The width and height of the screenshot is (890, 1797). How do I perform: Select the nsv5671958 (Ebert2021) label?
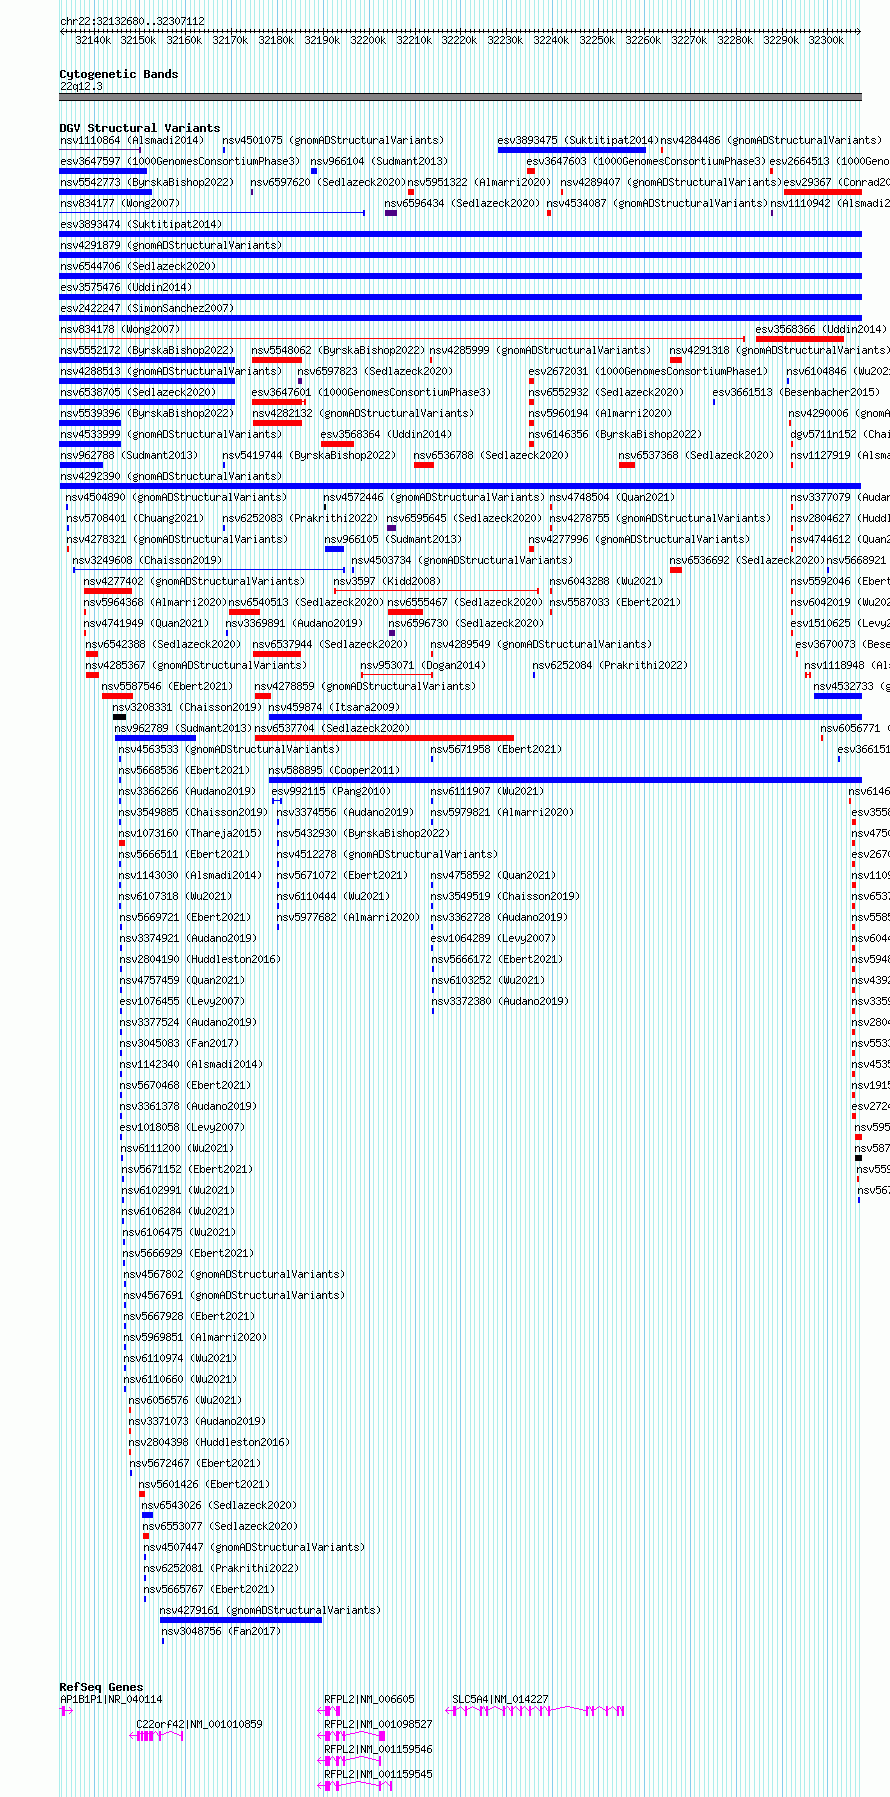(x=496, y=750)
